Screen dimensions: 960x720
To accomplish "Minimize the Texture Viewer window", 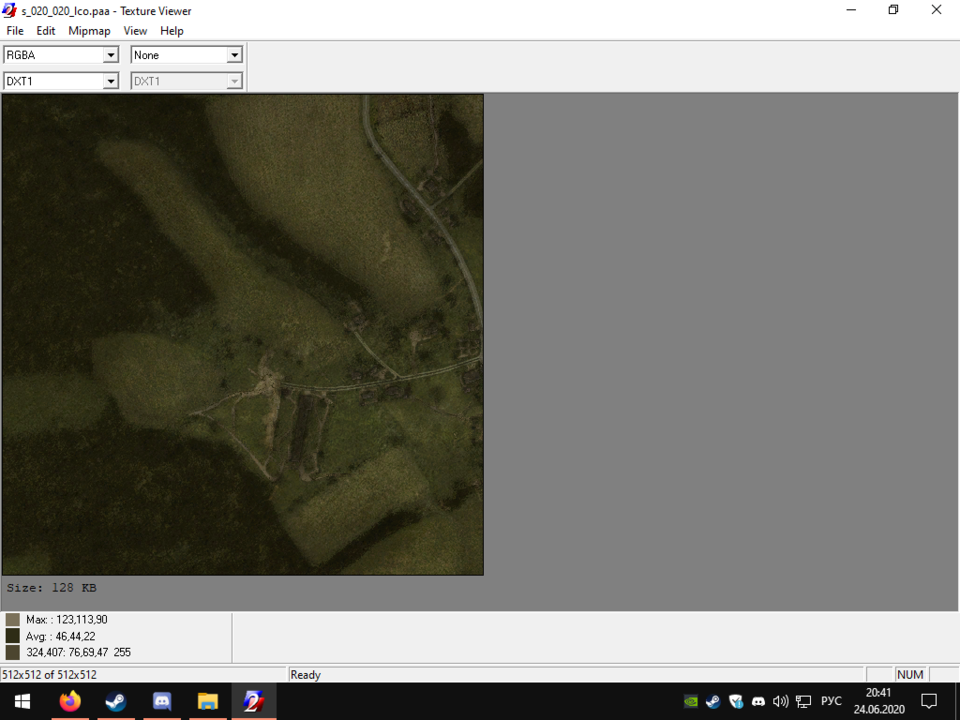I will [x=851, y=10].
